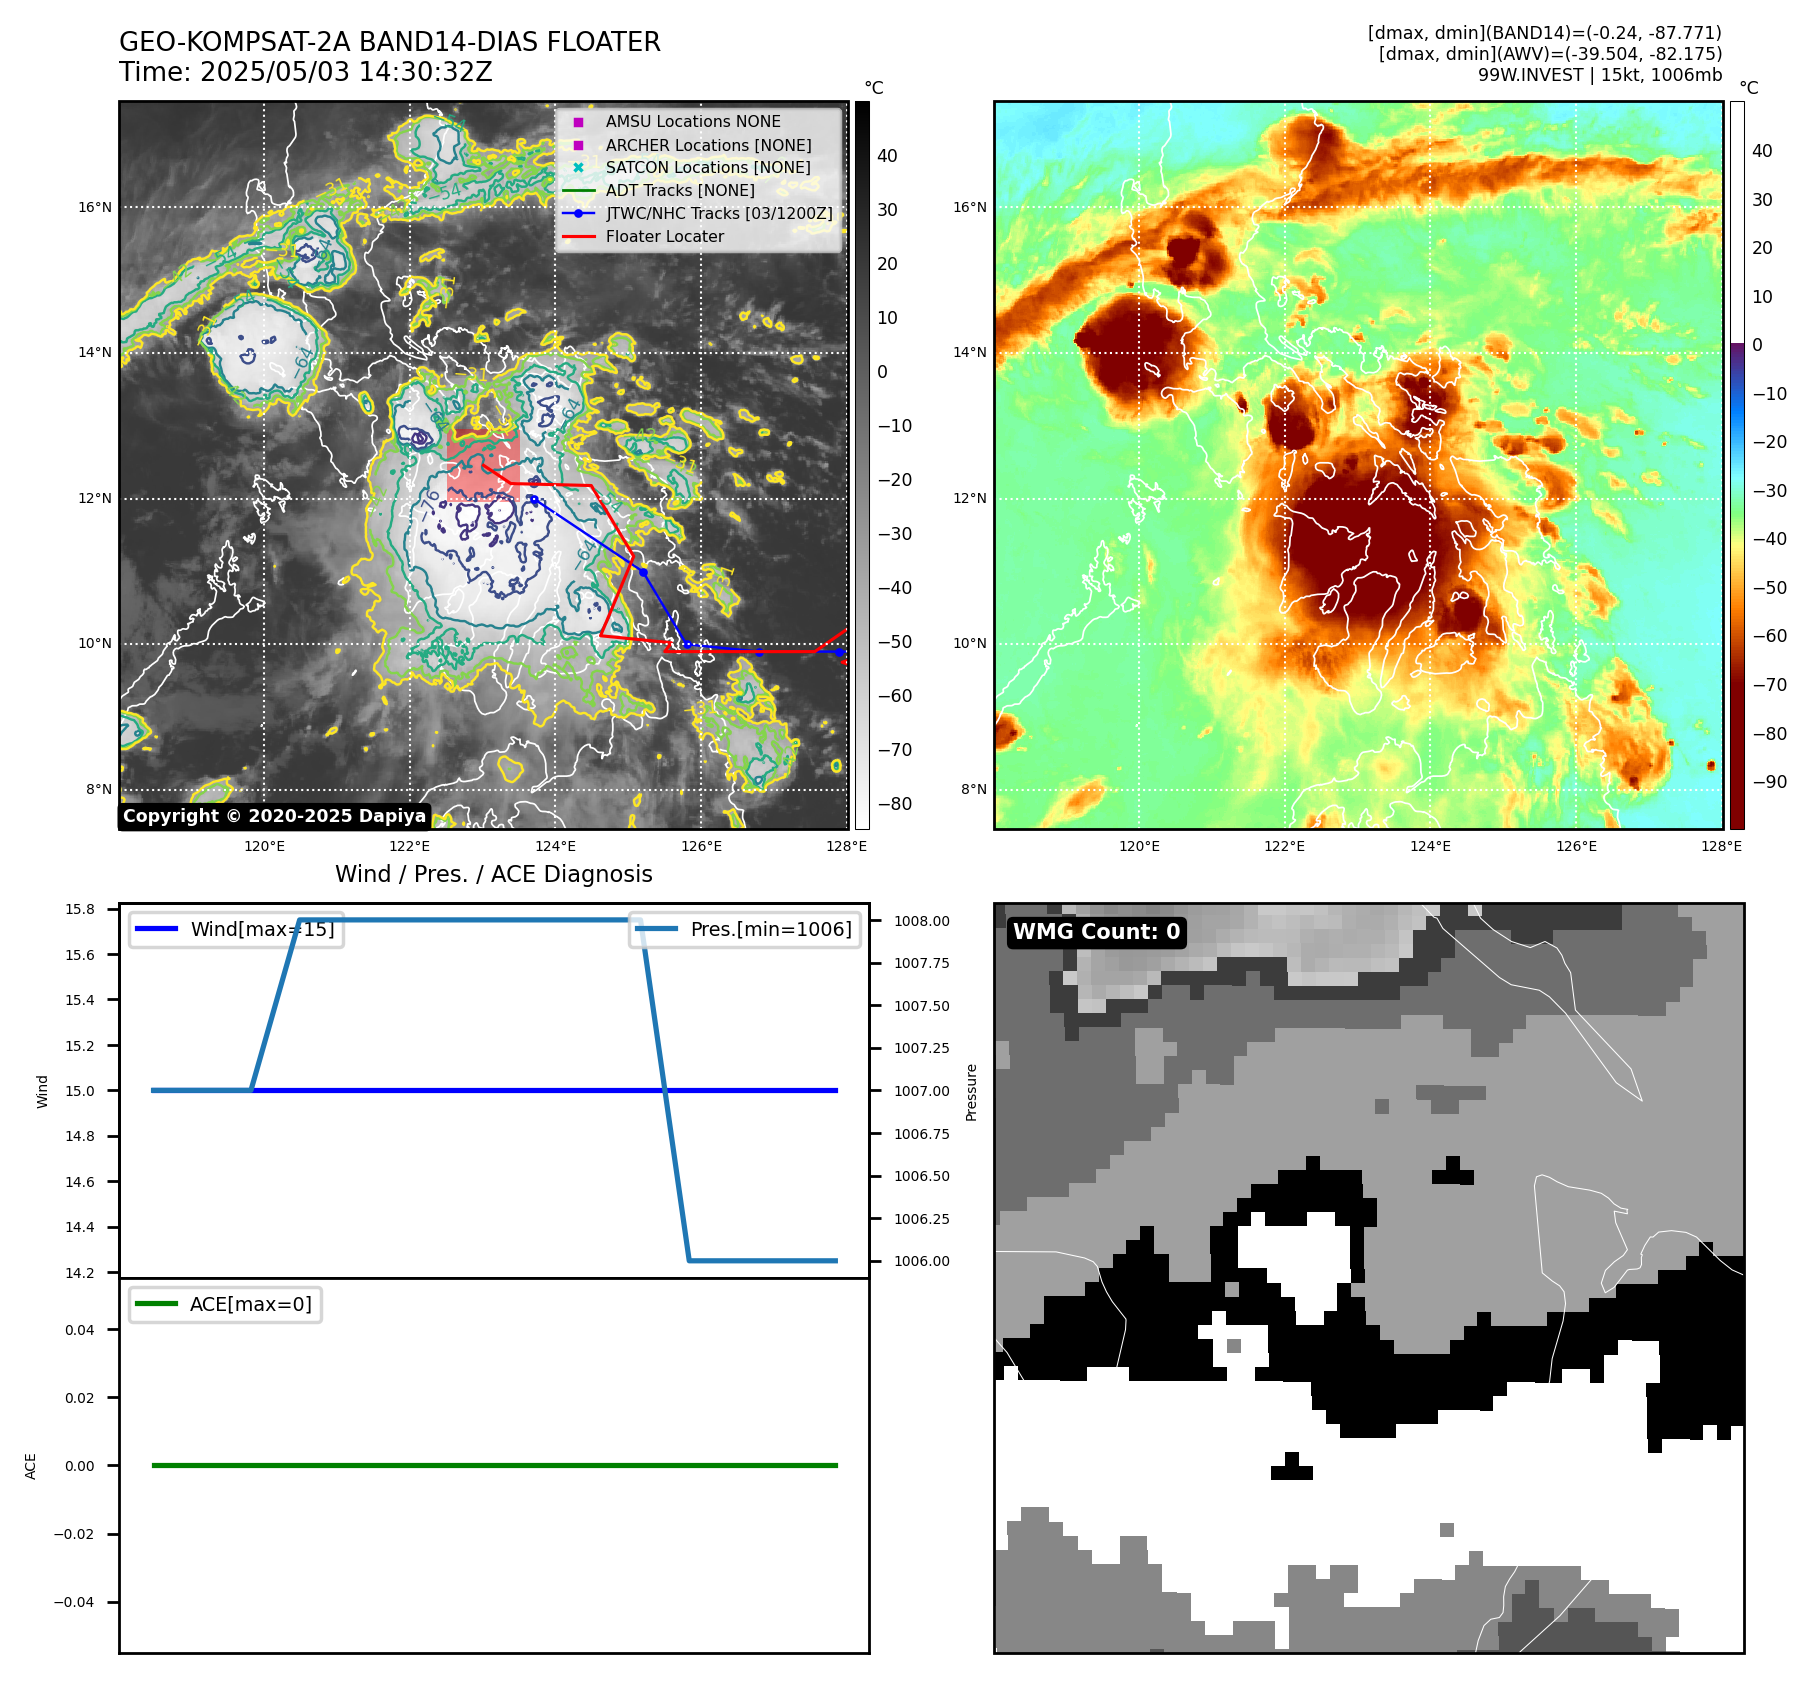Click the Wind[max=15] legend box

tap(237, 929)
